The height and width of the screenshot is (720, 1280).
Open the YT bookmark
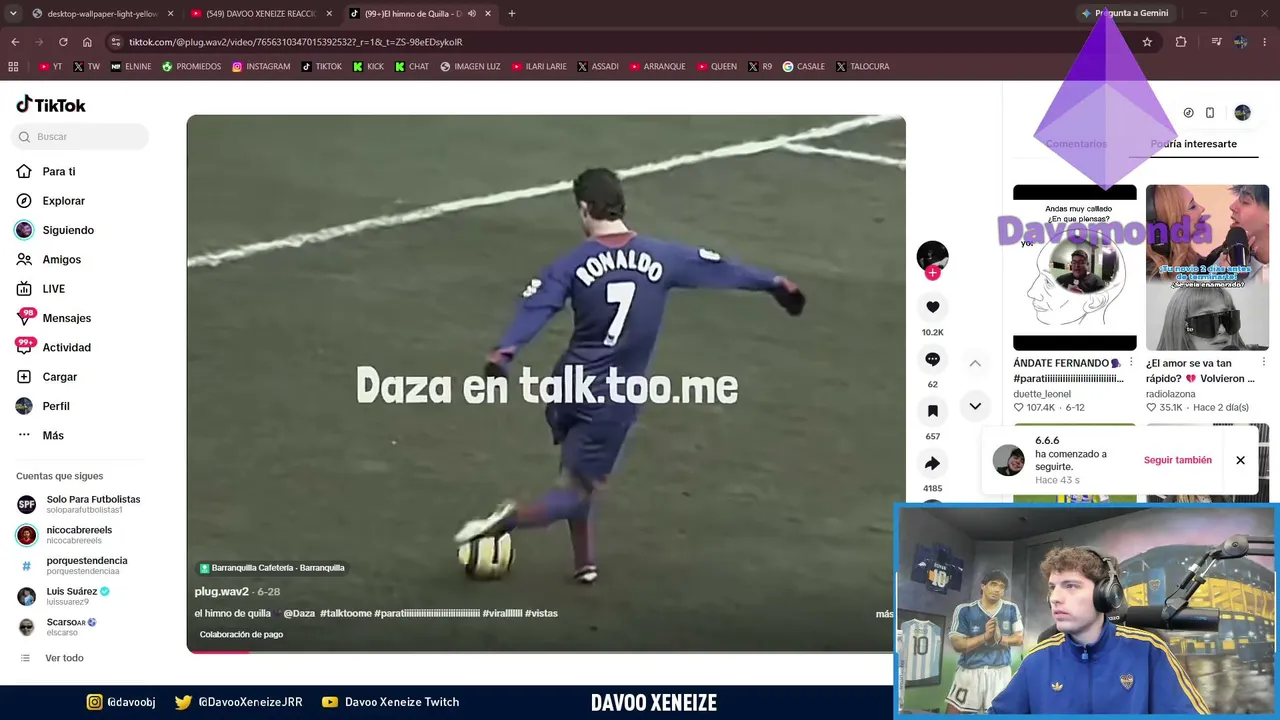pos(50,67)
